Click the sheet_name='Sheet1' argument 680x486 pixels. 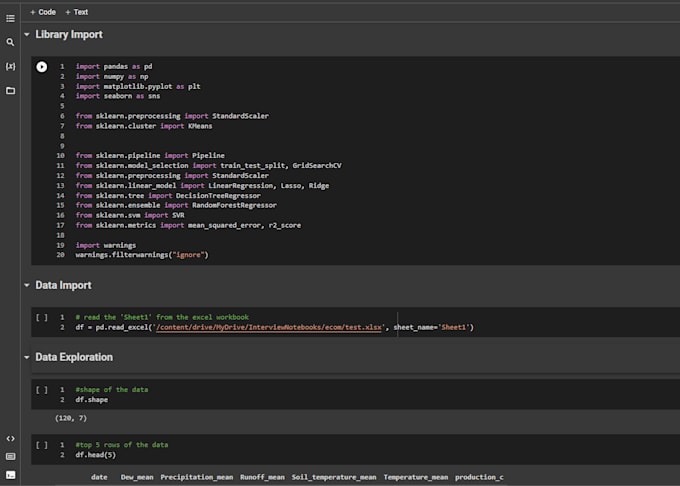(432, 327)
